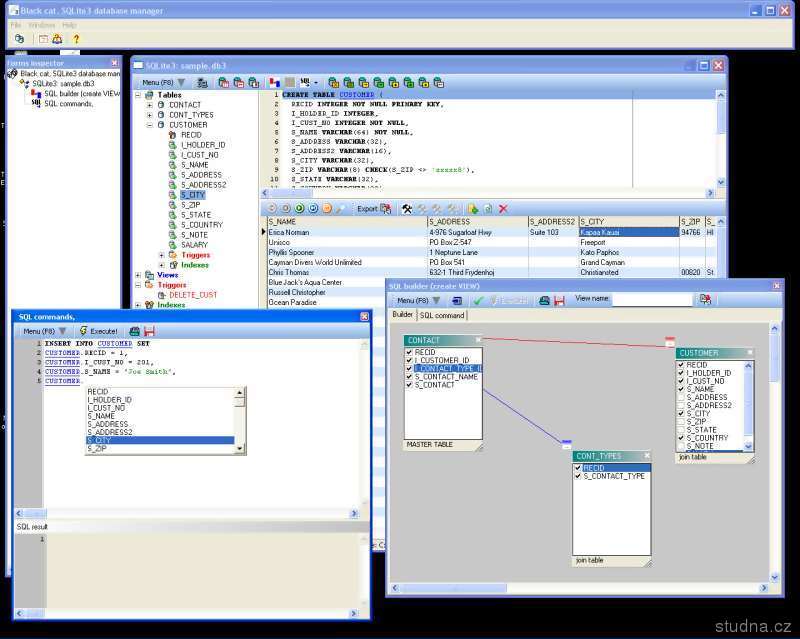Expand the CONTACT table node

tap(150, 105)
